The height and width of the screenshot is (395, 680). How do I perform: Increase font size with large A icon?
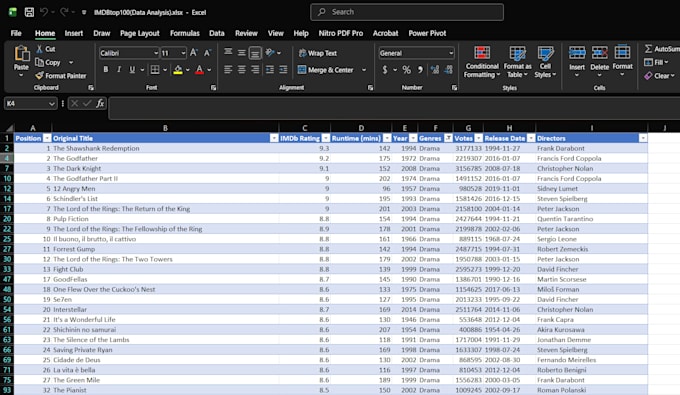pos(194,53)
